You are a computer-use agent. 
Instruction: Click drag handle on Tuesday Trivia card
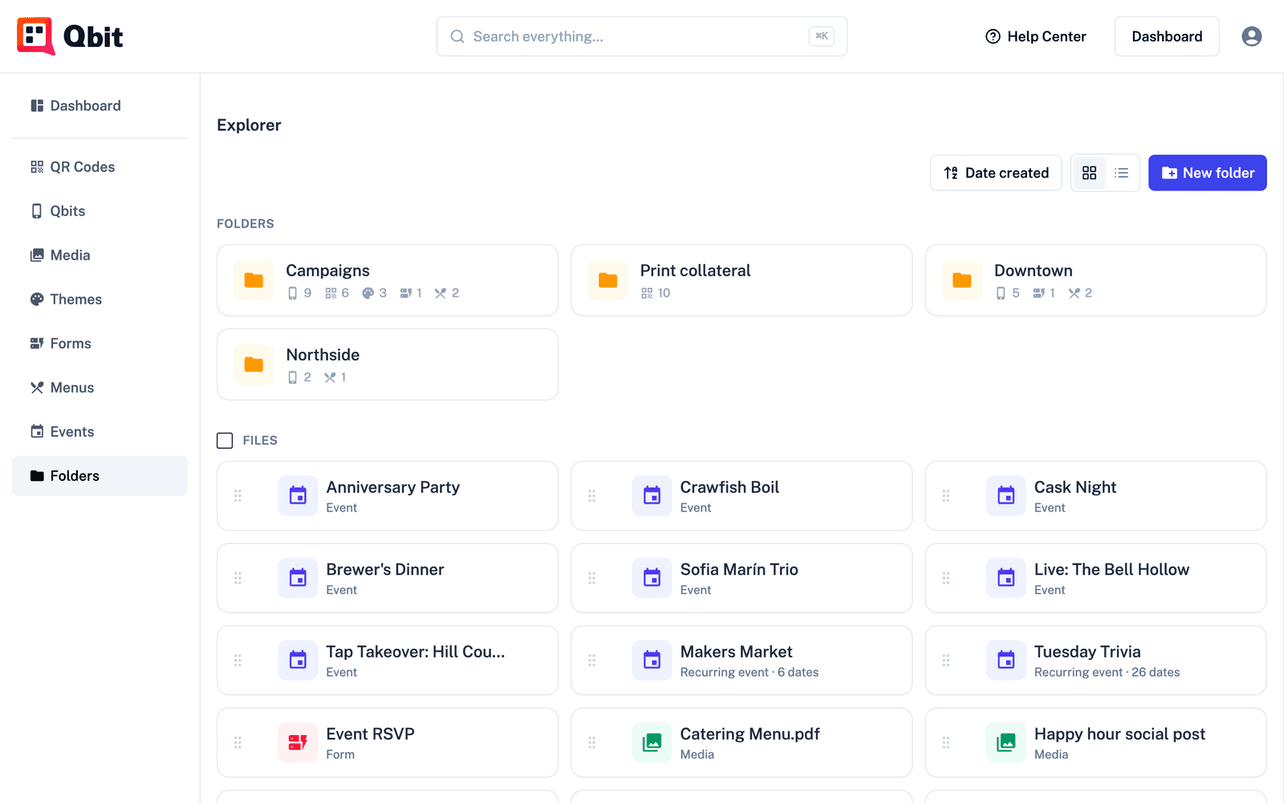(946, 660)
